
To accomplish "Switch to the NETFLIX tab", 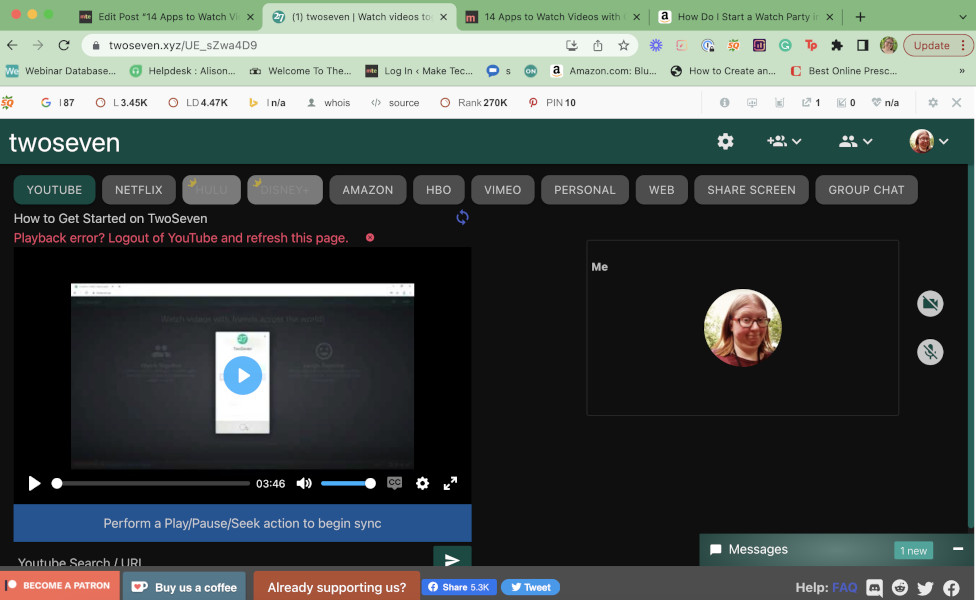I will [x=138, y=189].
